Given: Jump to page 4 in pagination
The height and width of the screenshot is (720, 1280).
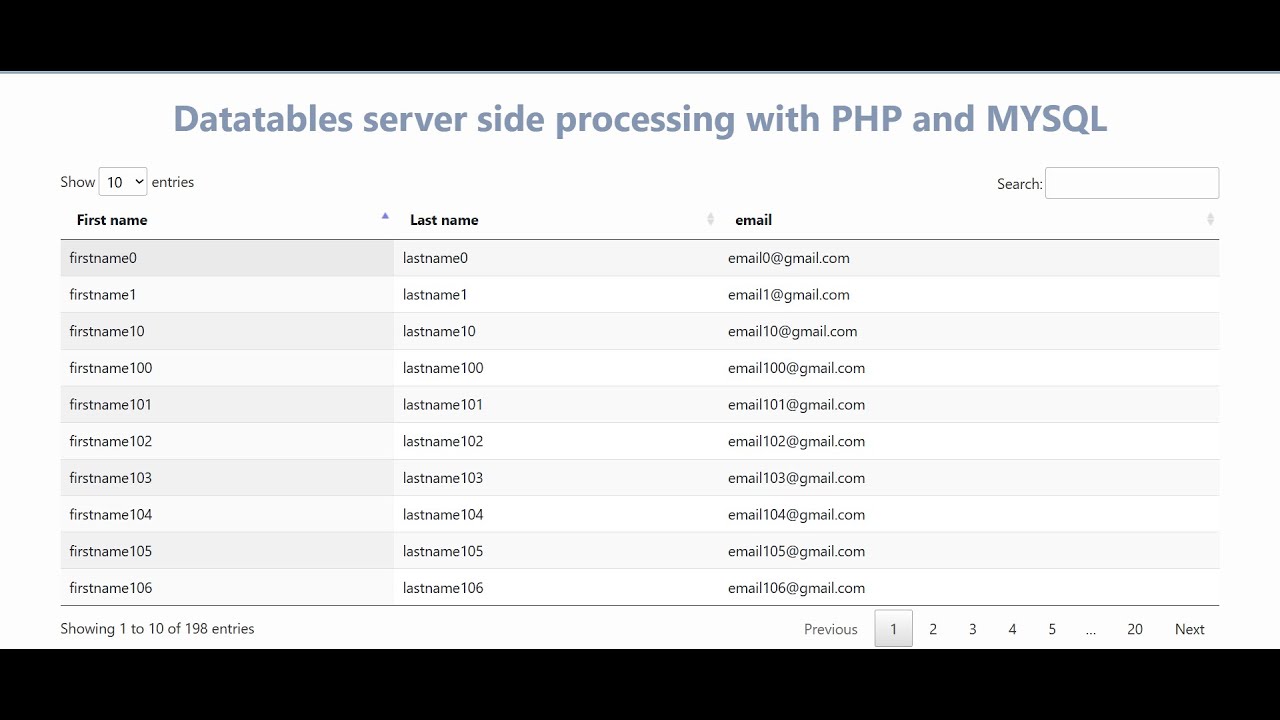Looking at the screenshot, I should (1012, 629).
